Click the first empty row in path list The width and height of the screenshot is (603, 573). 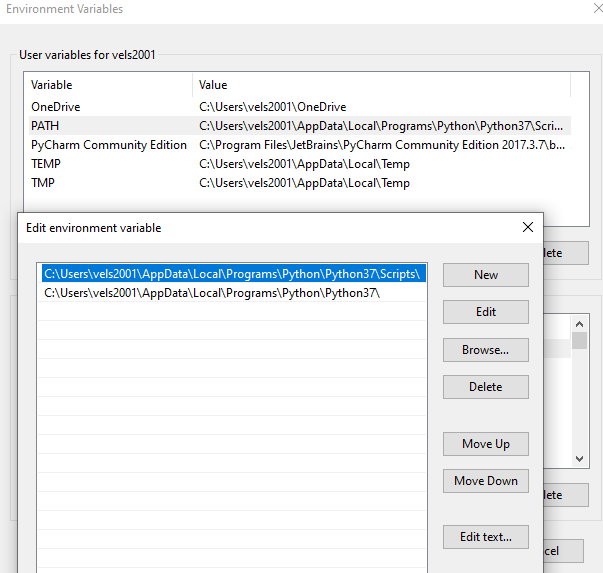click(x=233, y=312)
